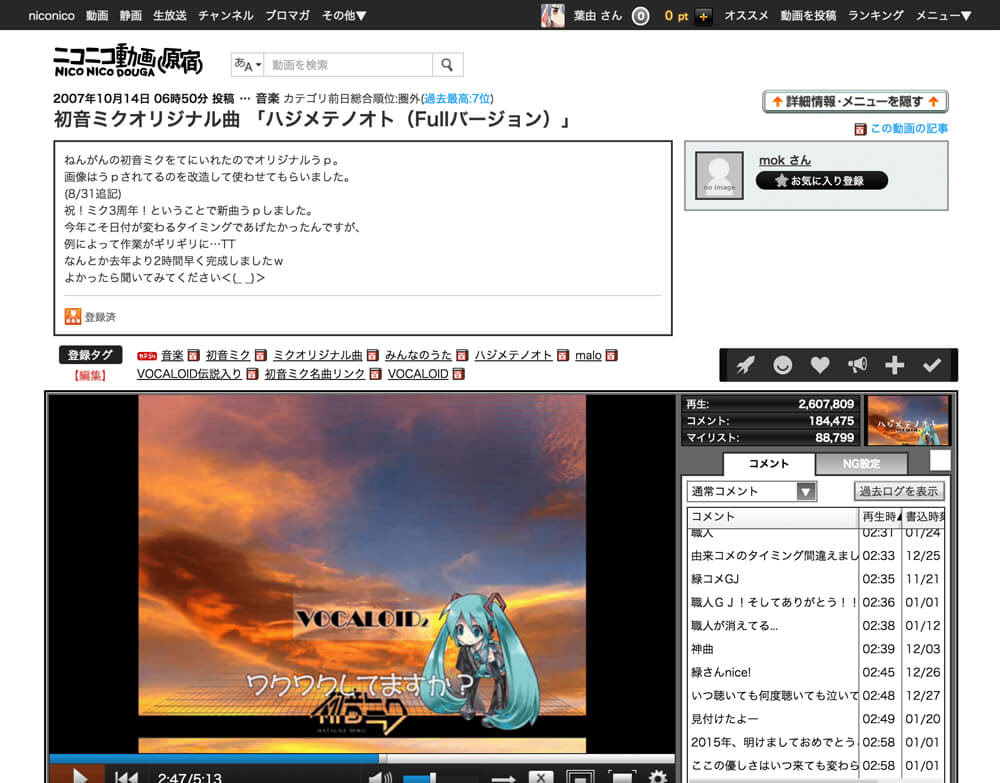The image size is (1000, 783).
Task: Switch to the コメント tab
Action: point(768,464)
